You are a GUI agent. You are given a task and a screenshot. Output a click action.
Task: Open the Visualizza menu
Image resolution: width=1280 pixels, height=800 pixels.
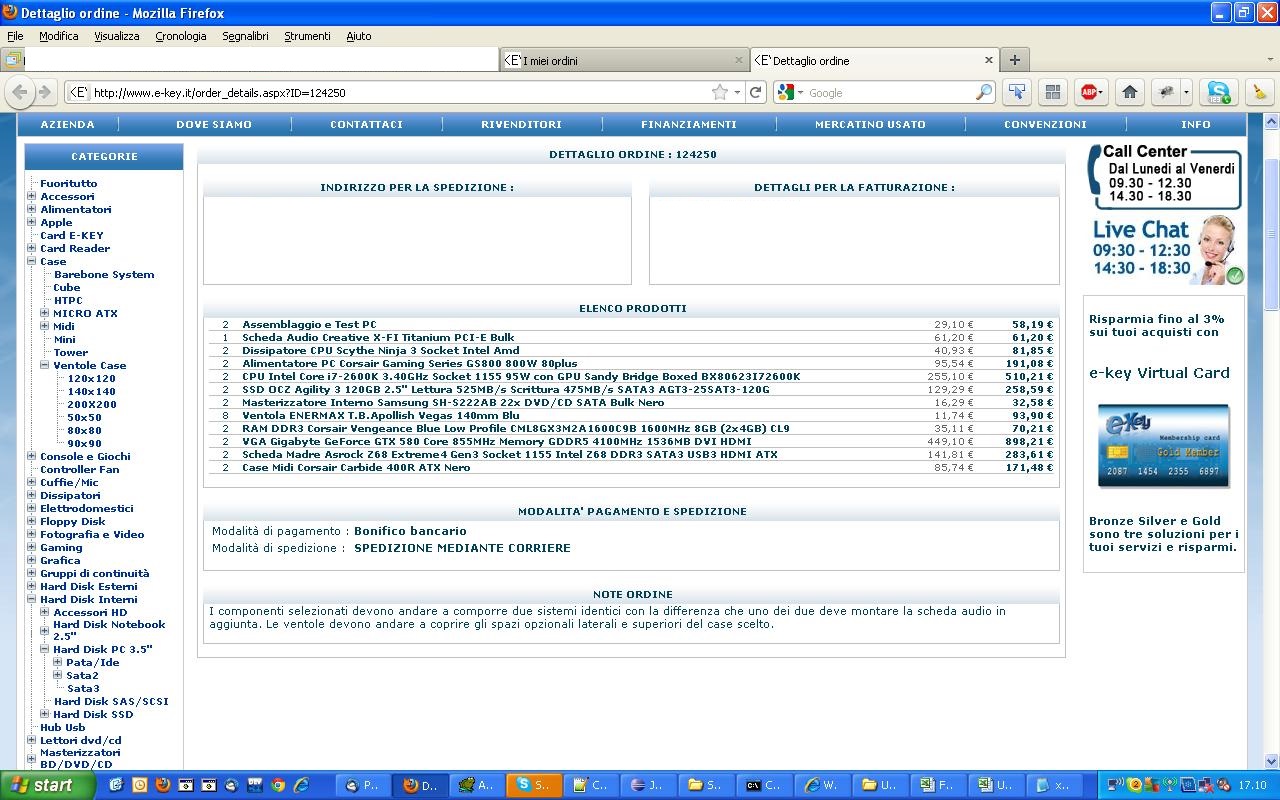(x=117, y=36)
